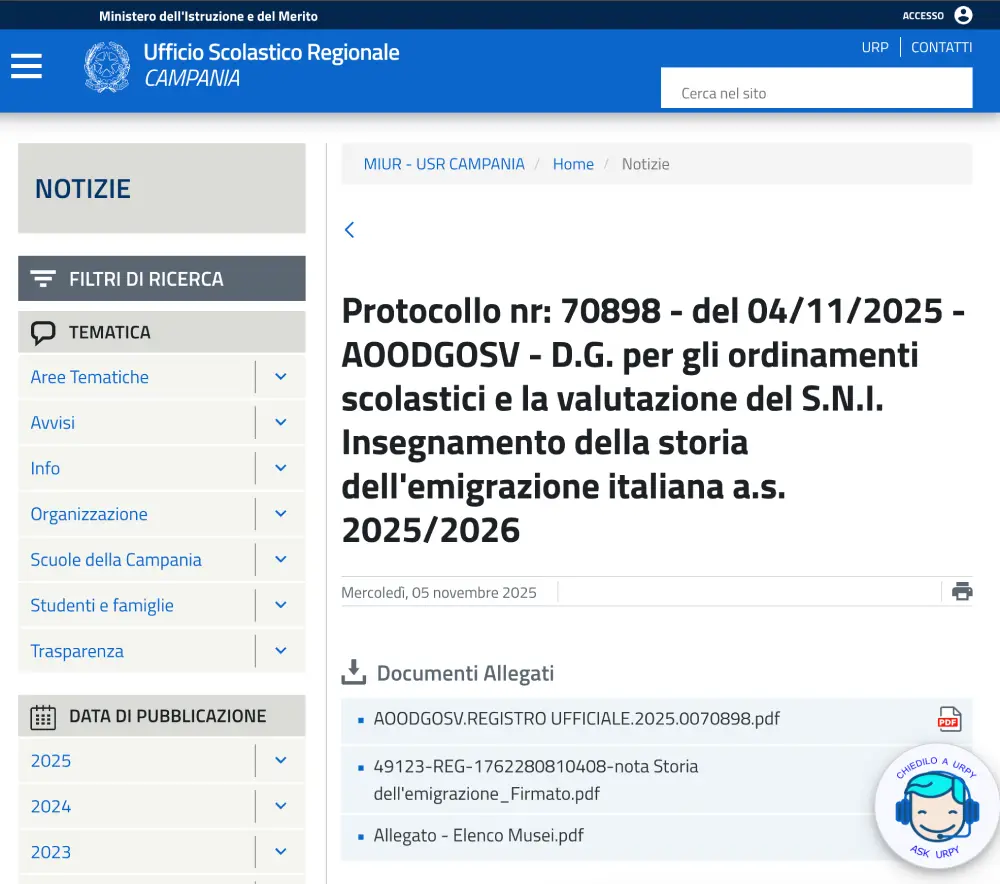The image size is (1000, 884).
Task: Open the hamburger navigation menu
Action: (26, 66)
